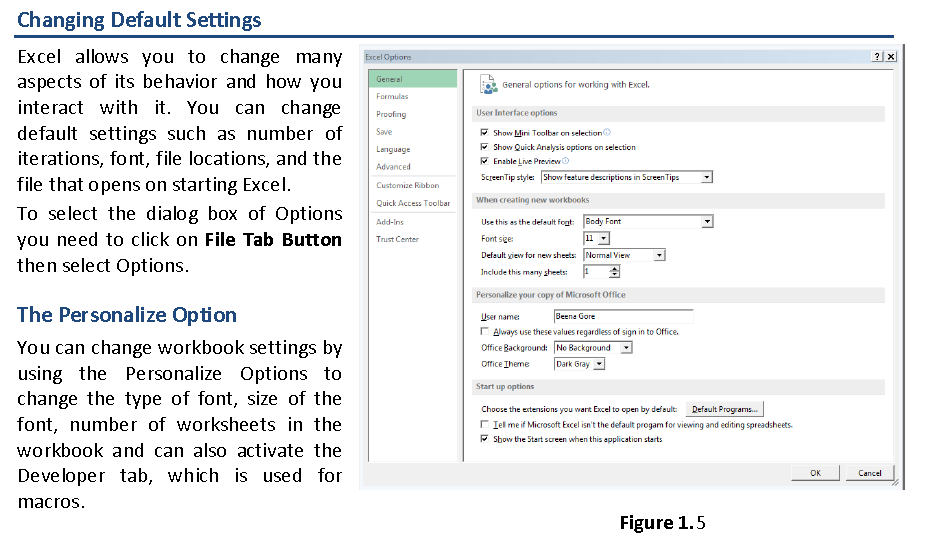
Task: Click the sheets count number field
Action: tap(596, 271)
